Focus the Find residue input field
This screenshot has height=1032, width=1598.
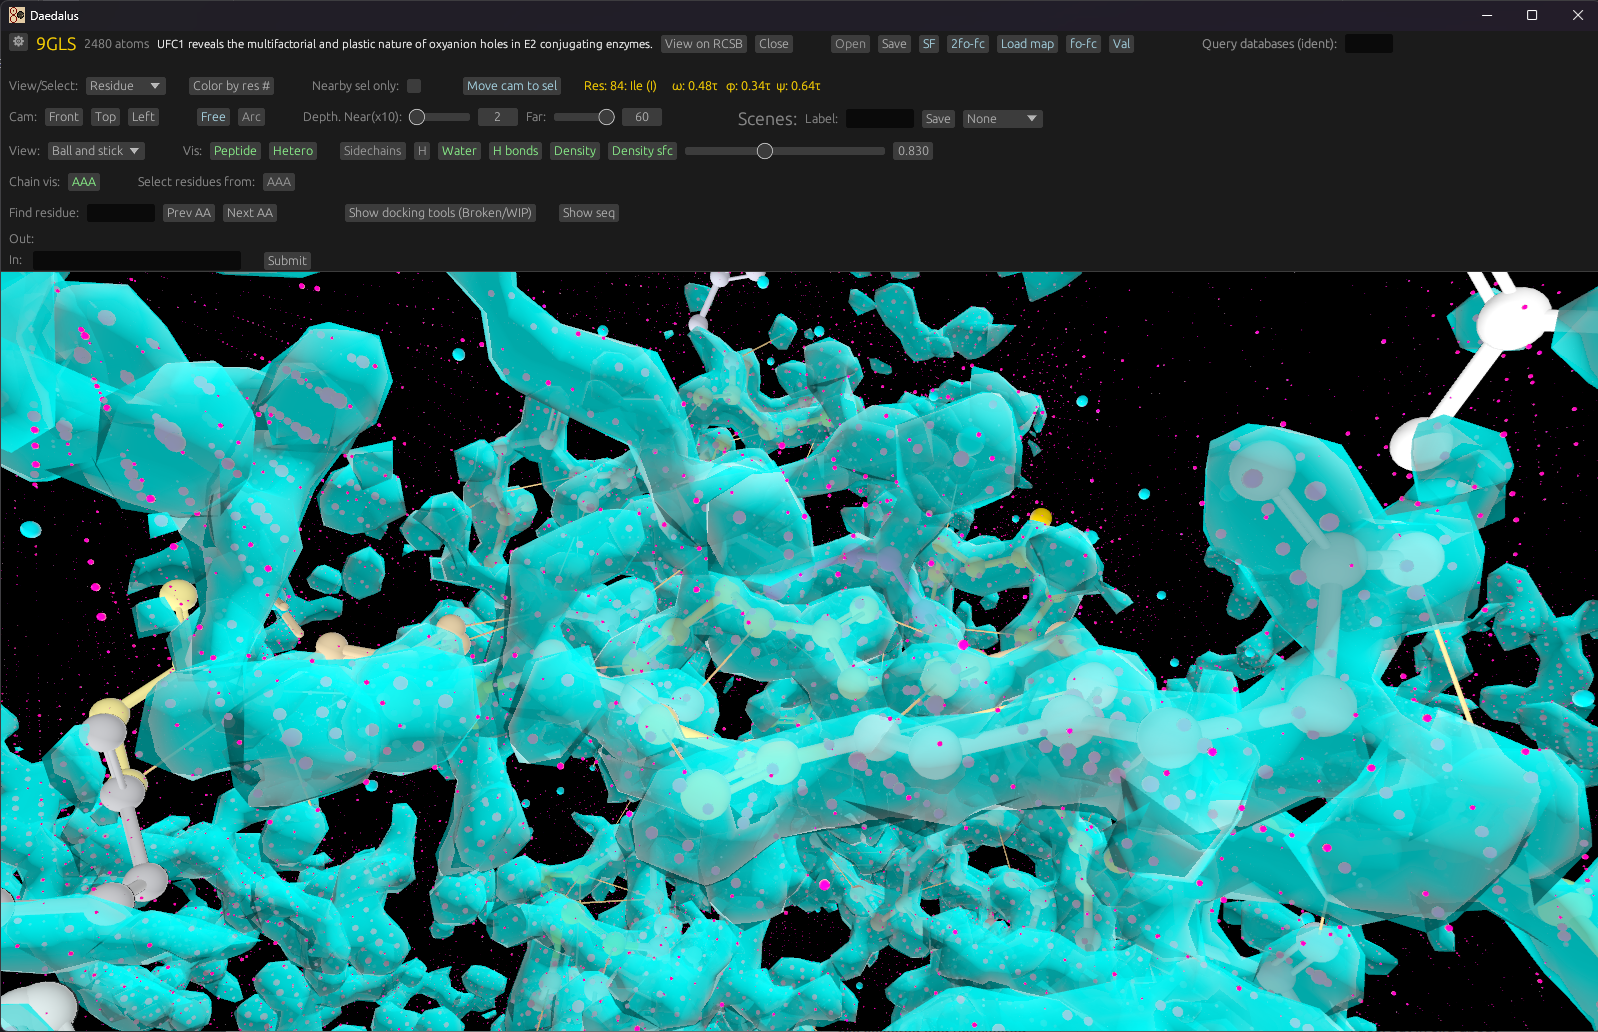[x=120, y=213]
